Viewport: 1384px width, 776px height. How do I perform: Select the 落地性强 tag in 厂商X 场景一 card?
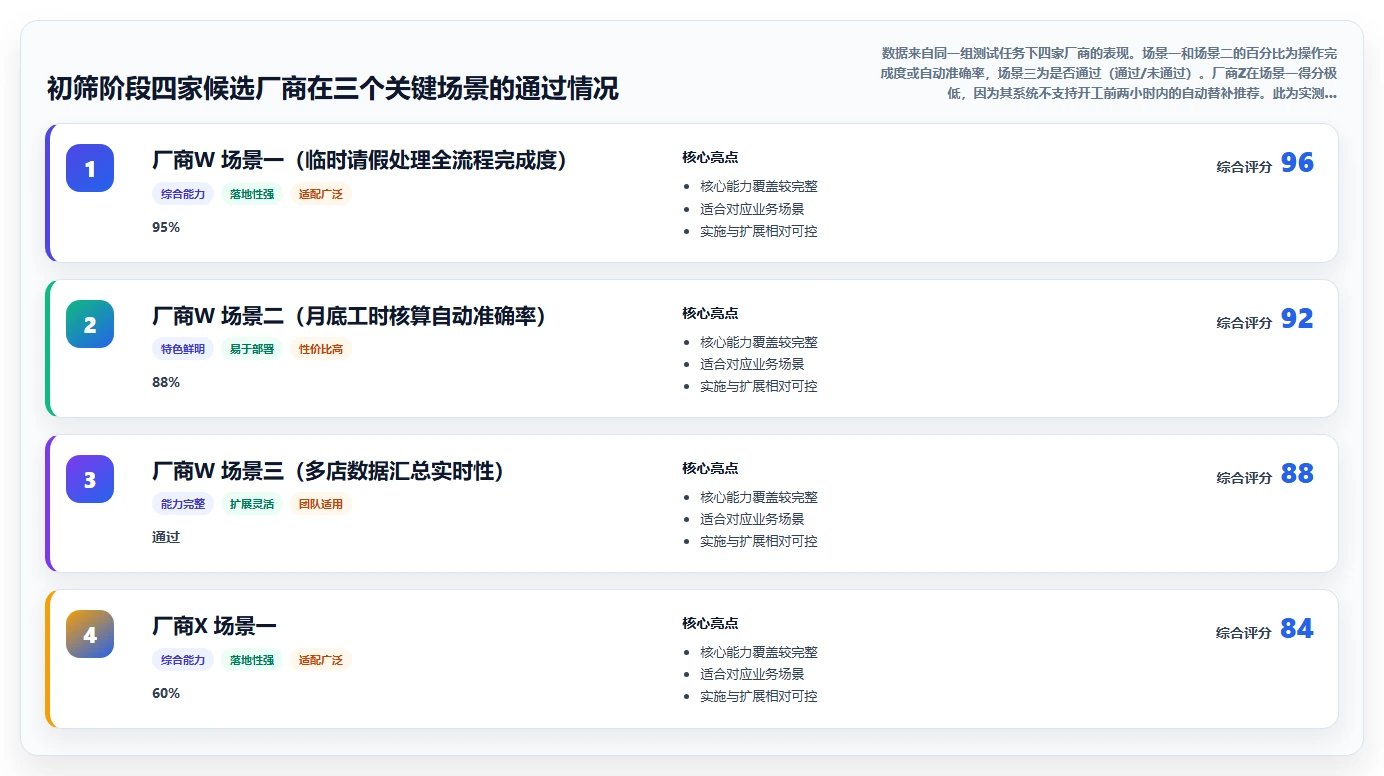(252, 660)
